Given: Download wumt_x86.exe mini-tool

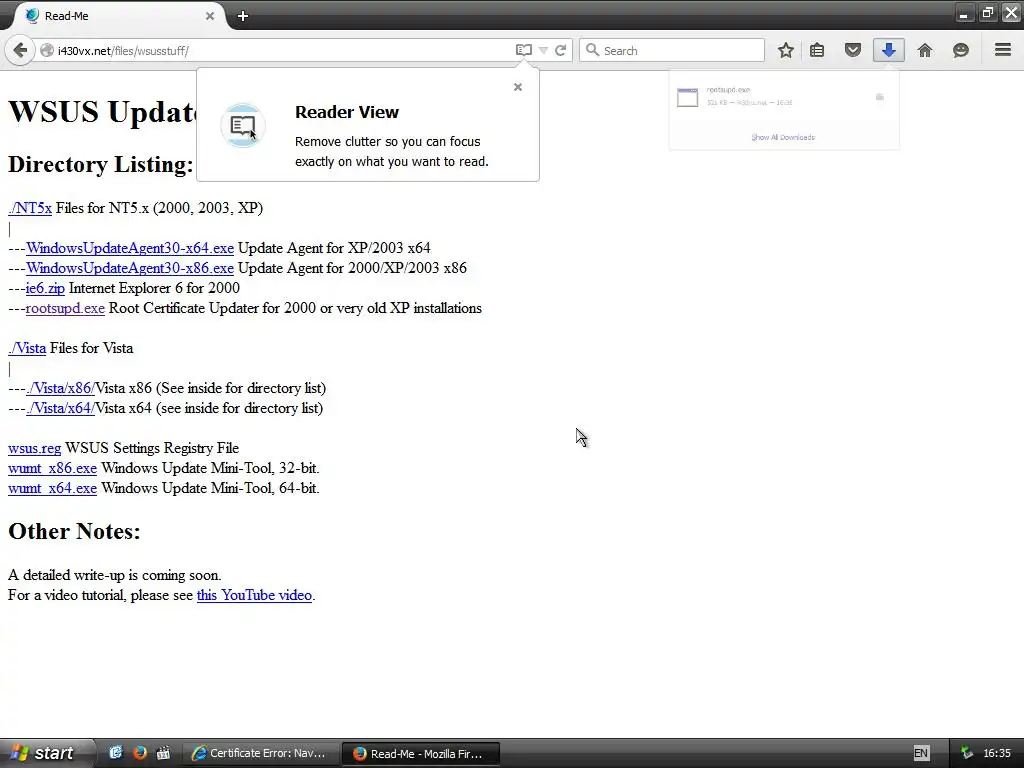Looking at the screenshot, I should 52,468.
